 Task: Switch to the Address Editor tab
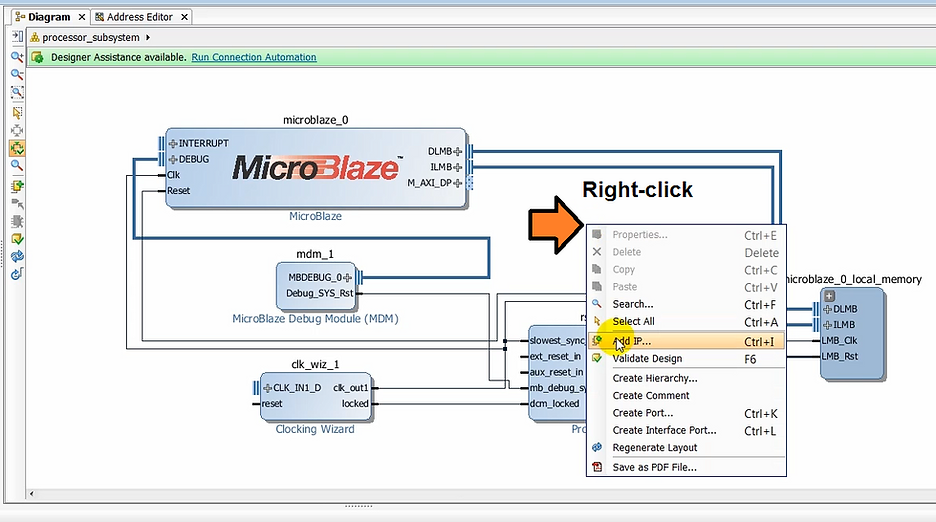click(139, 17)
